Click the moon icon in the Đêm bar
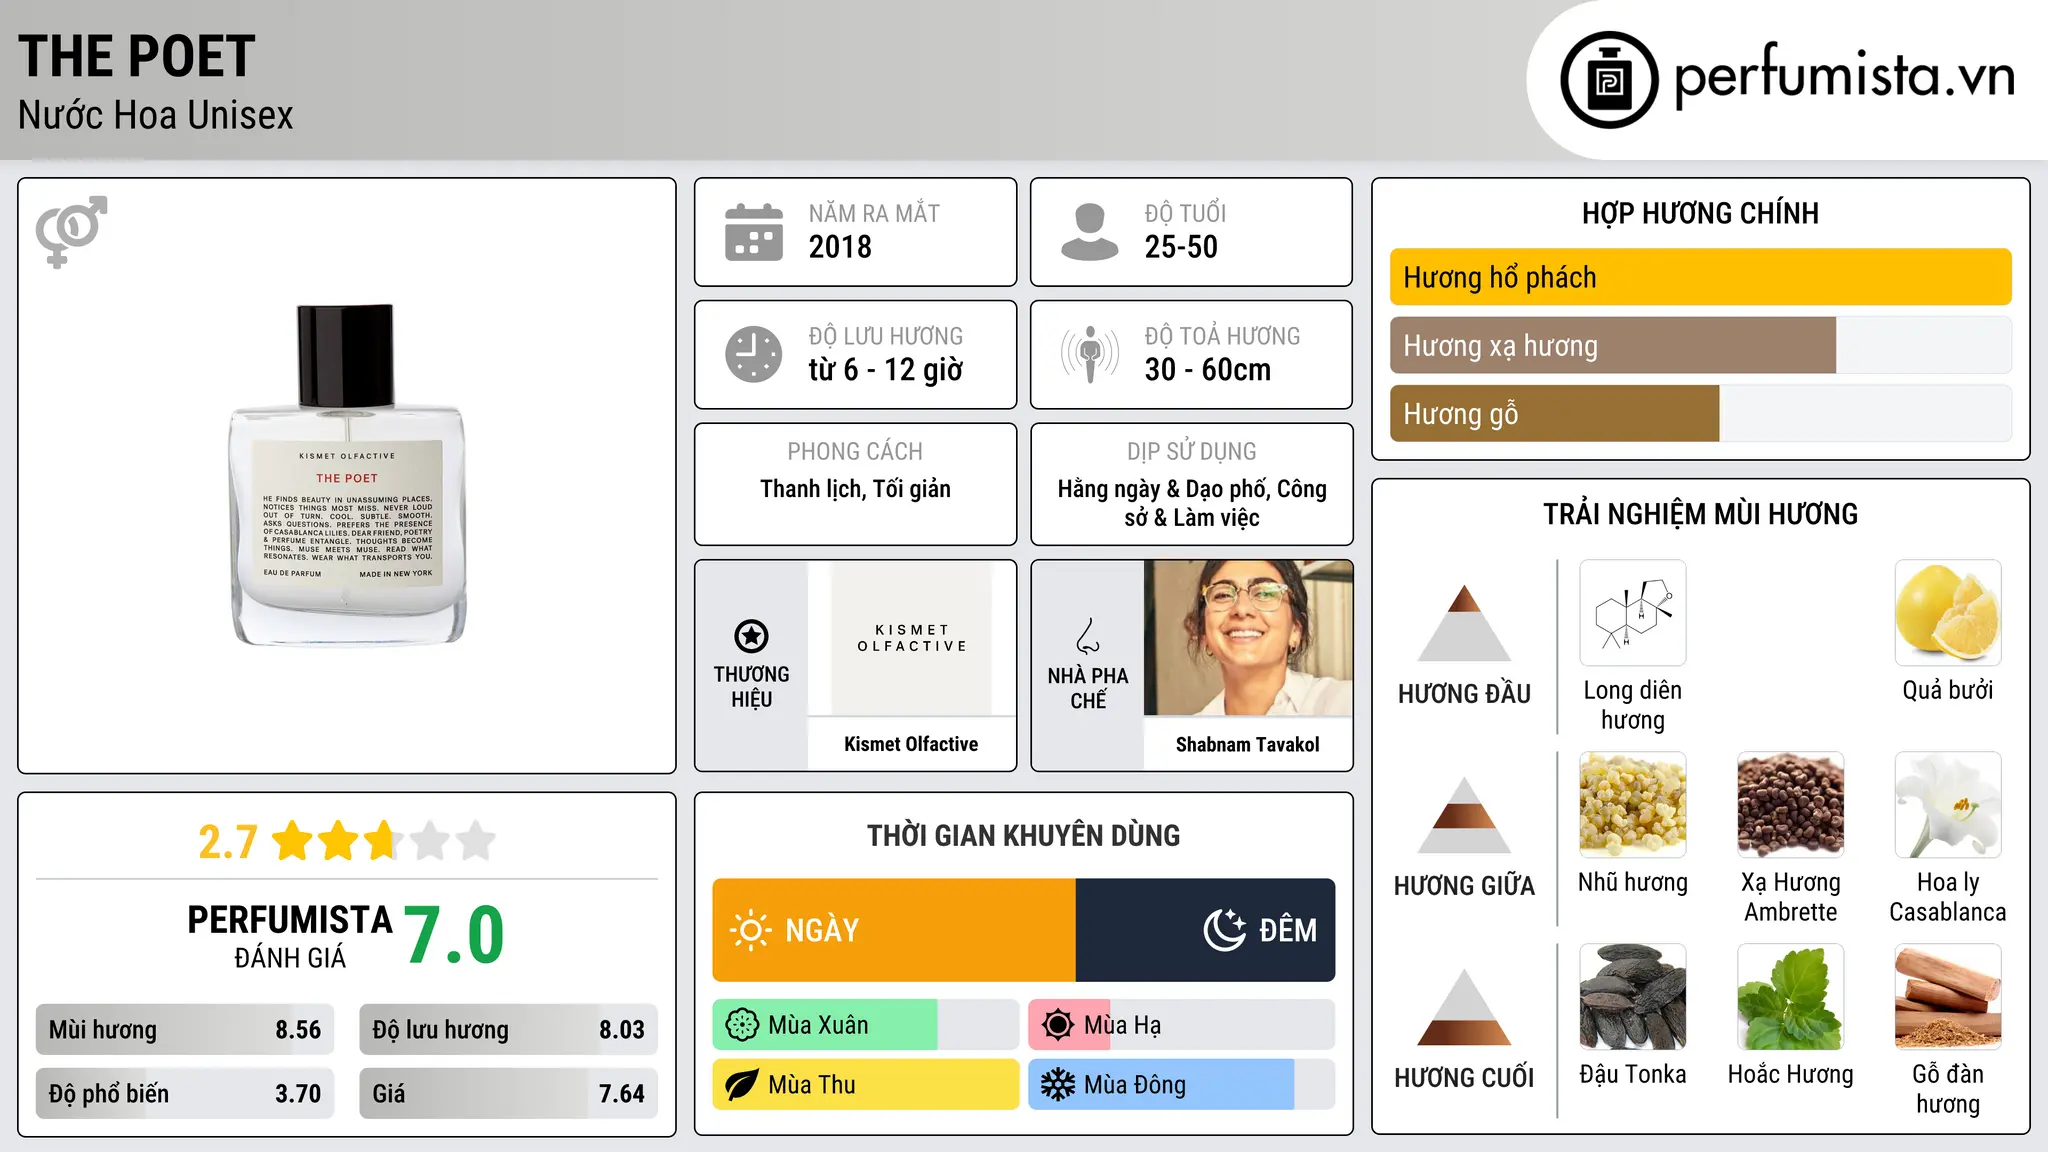The width and height of the screenshot is (2048, 1152). coord(1225,930)
